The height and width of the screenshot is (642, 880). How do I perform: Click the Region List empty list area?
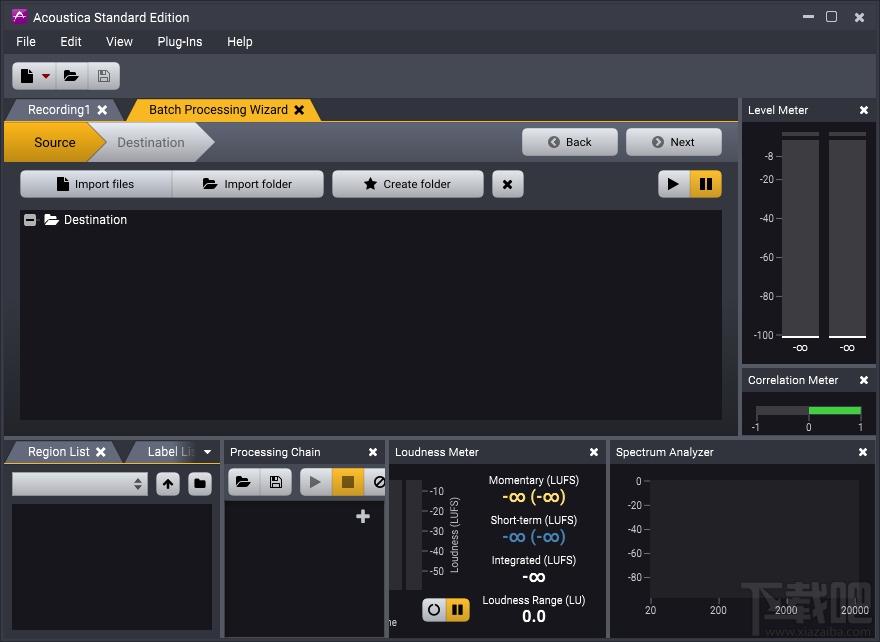tap(112, 567)
